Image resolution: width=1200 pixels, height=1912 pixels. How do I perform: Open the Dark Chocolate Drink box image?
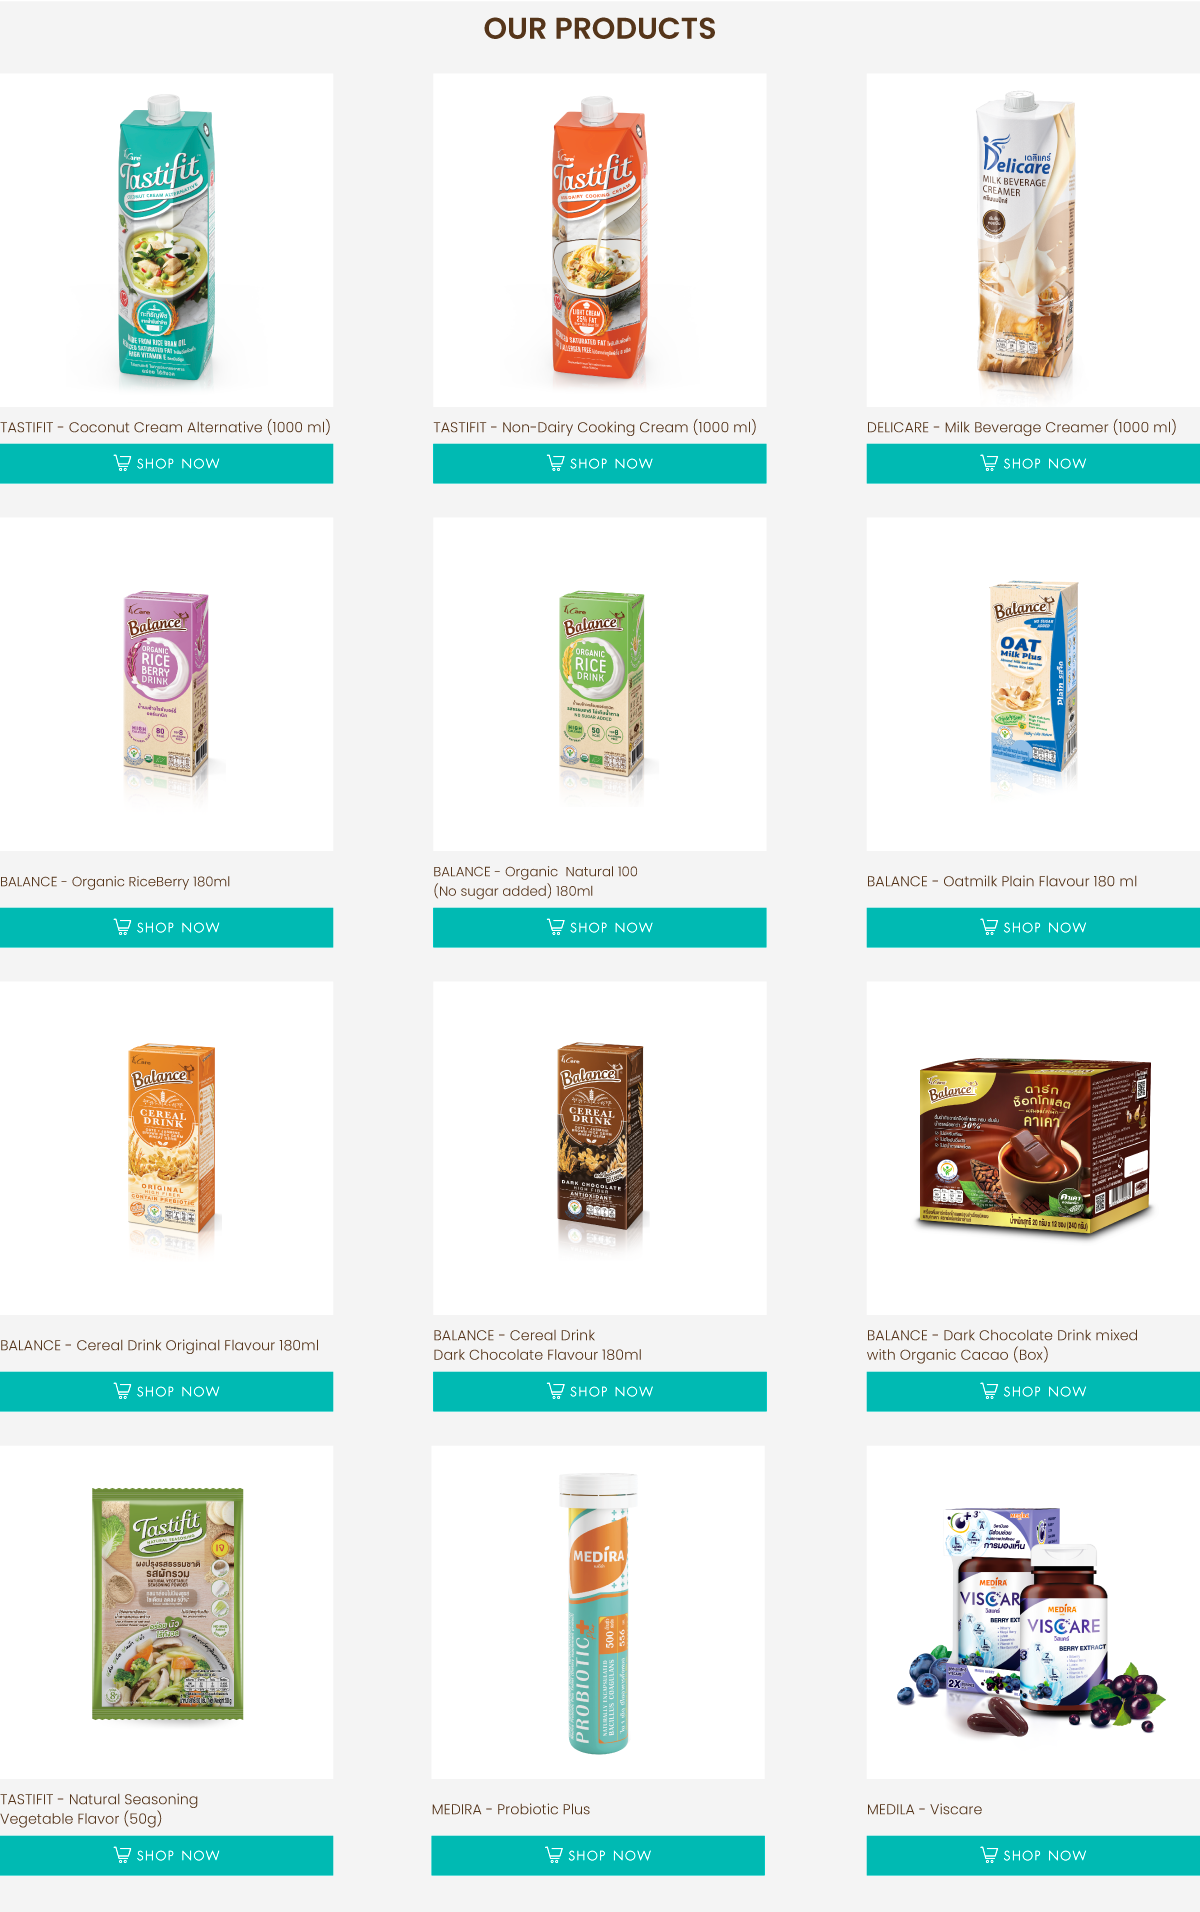click(1033, 1148)
